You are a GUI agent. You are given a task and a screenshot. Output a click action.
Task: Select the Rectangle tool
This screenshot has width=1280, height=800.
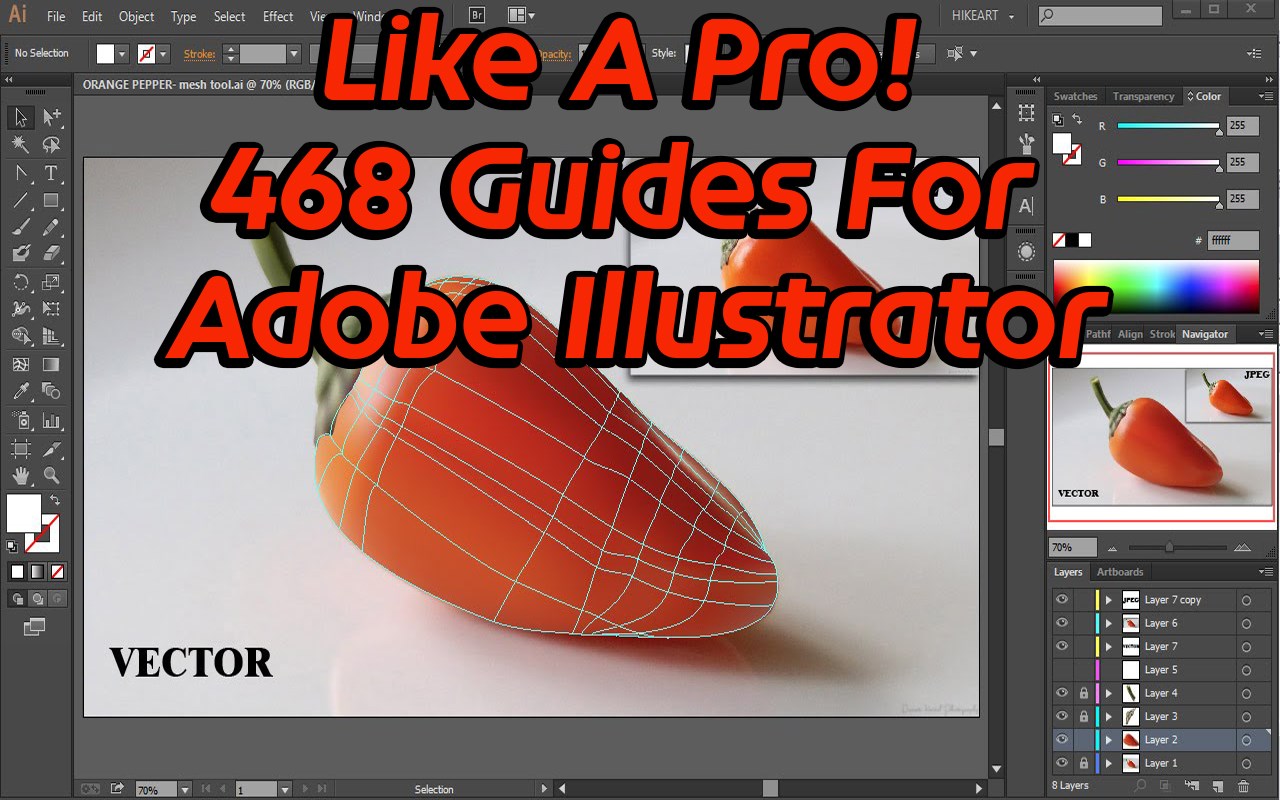coord(51,200)
